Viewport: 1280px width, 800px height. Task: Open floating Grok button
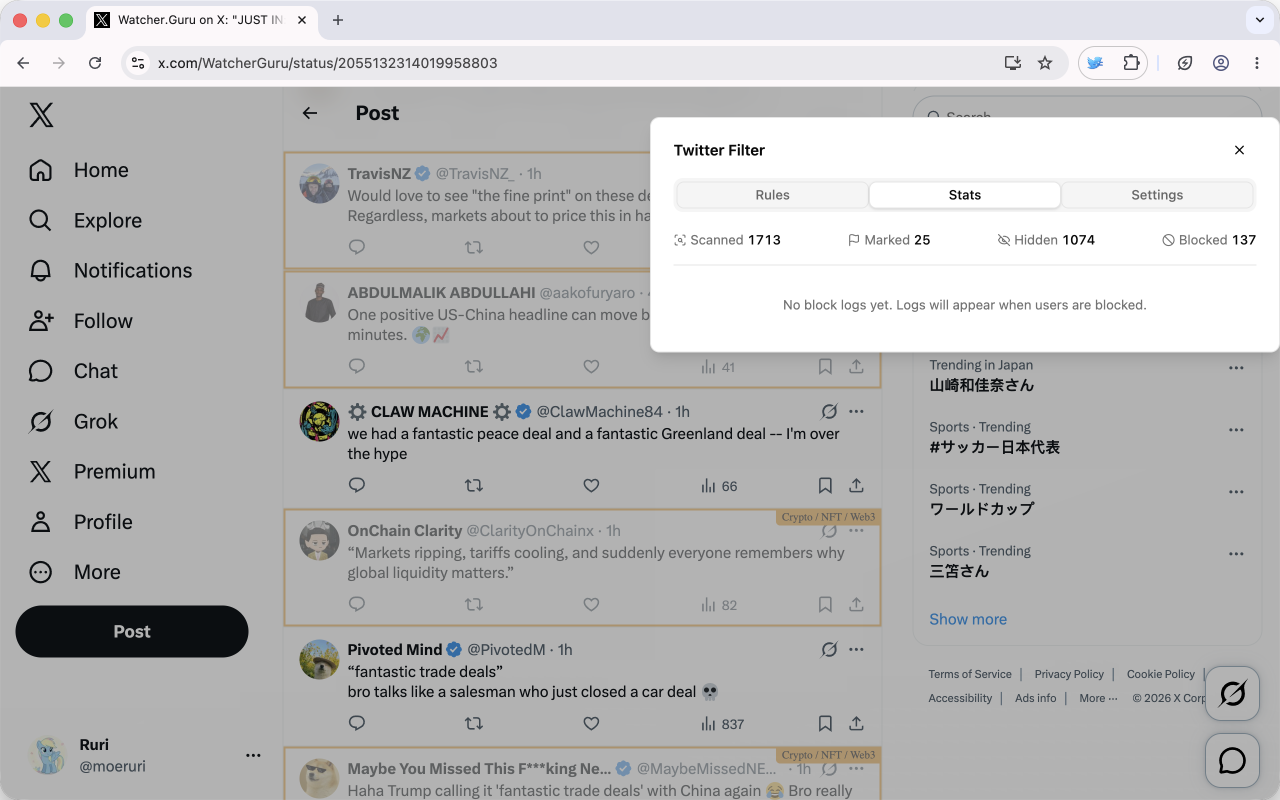click(x=1232, y=693)
